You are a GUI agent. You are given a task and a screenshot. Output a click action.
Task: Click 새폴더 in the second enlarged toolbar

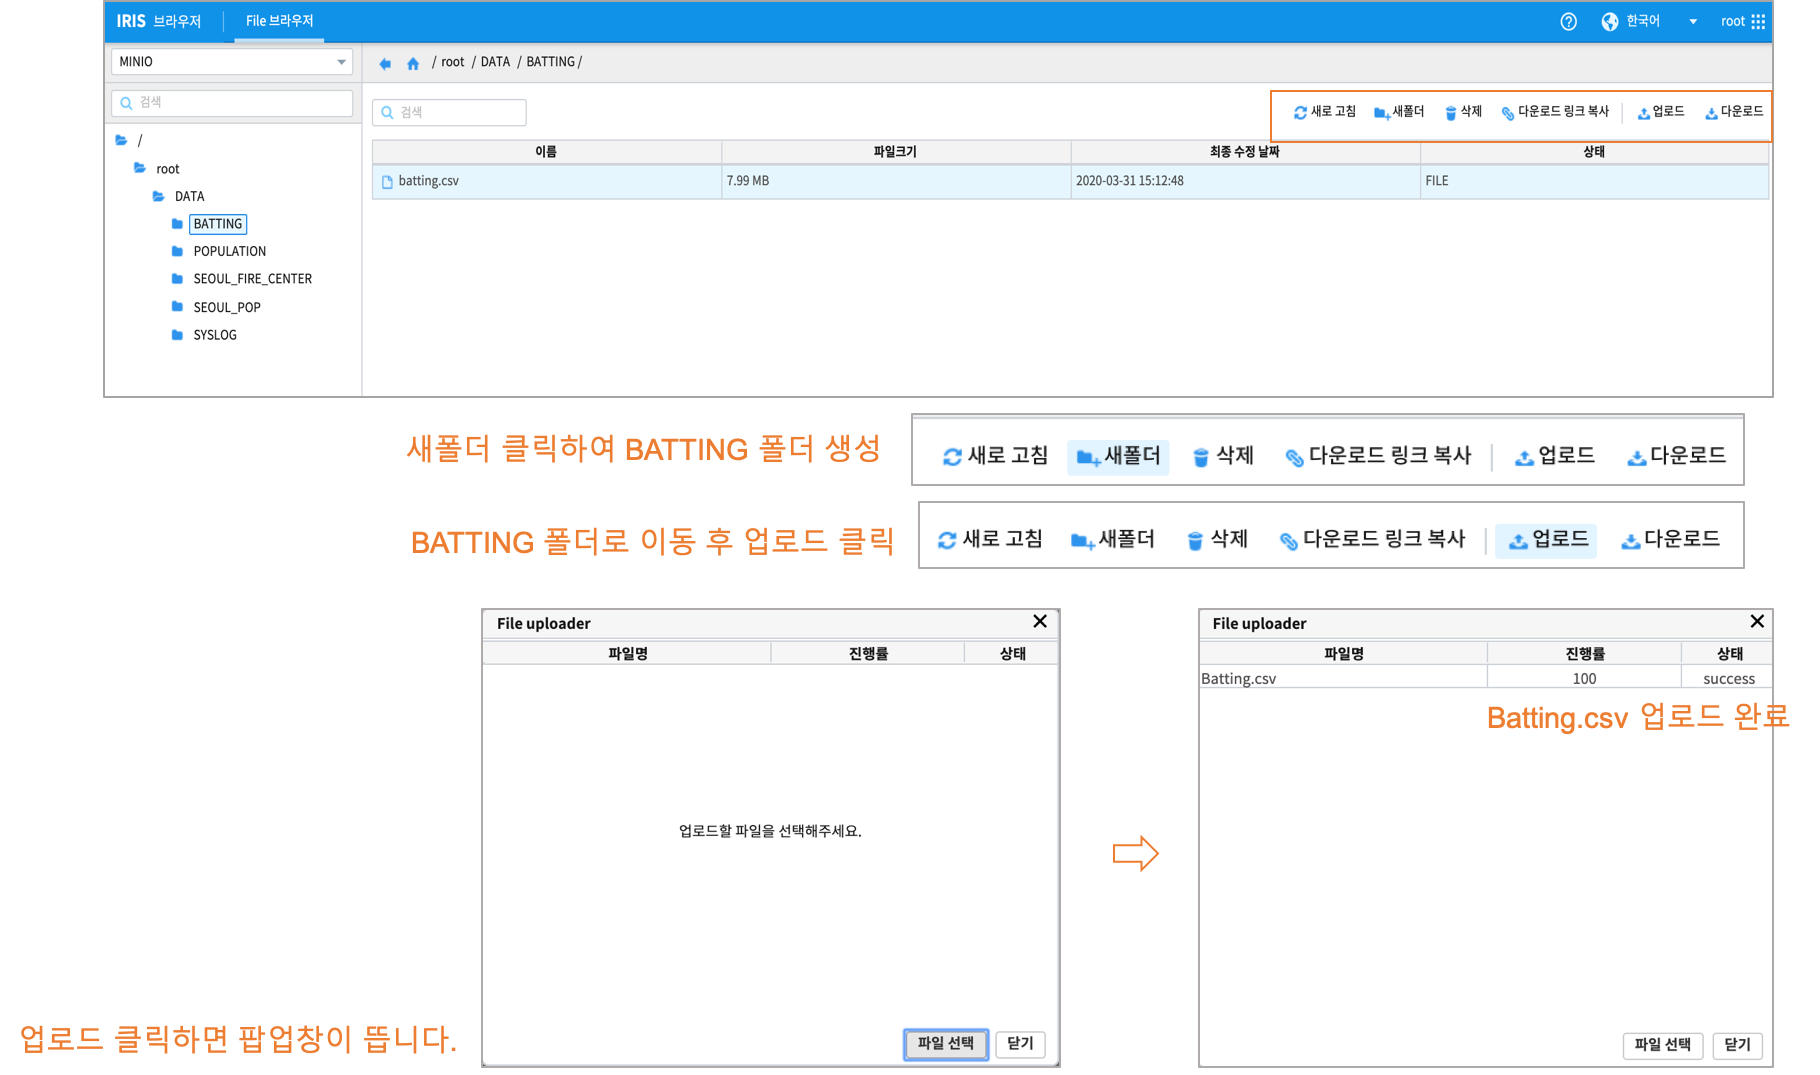pos(1112,540)
